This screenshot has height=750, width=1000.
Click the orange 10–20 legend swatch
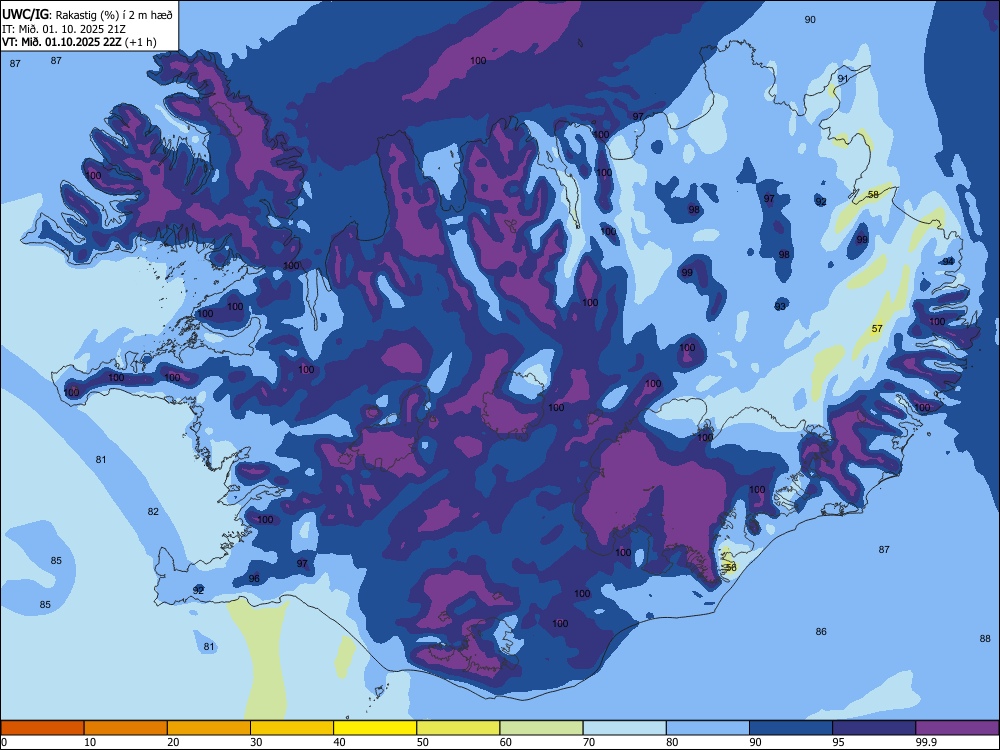[126, 728]
